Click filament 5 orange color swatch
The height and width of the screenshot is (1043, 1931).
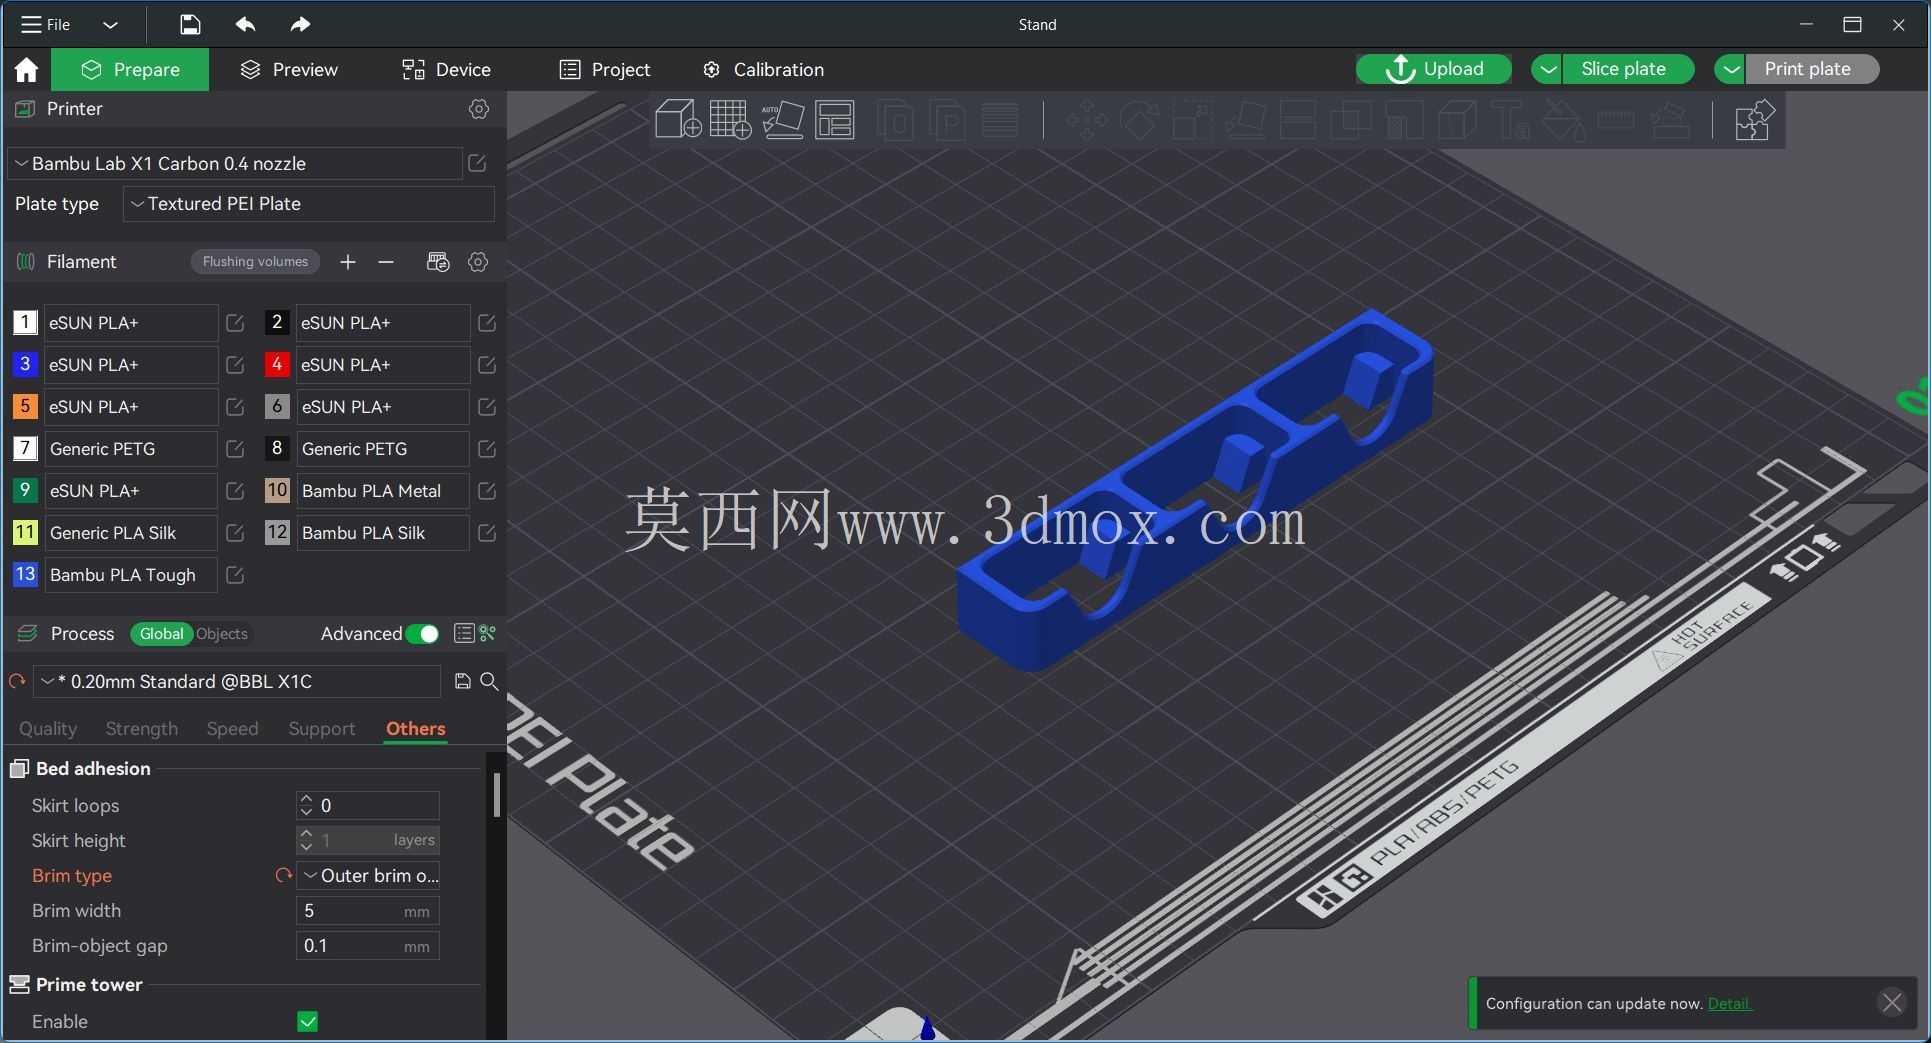click(x=25, y=406)
